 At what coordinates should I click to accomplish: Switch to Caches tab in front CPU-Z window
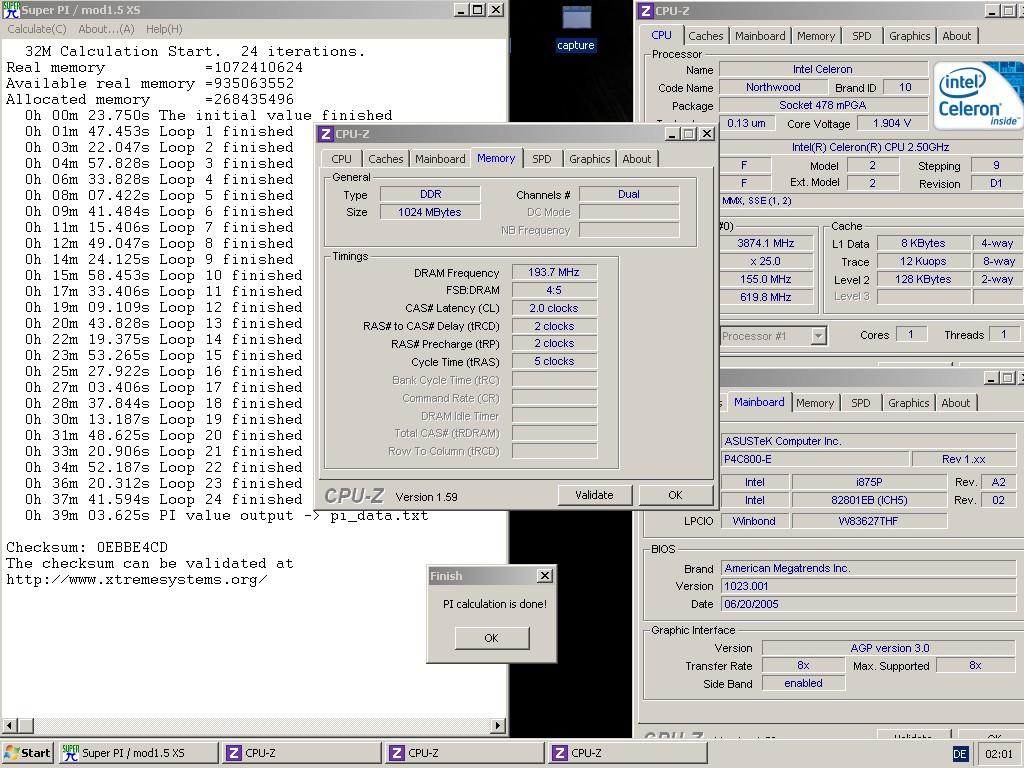pos(385,159)
